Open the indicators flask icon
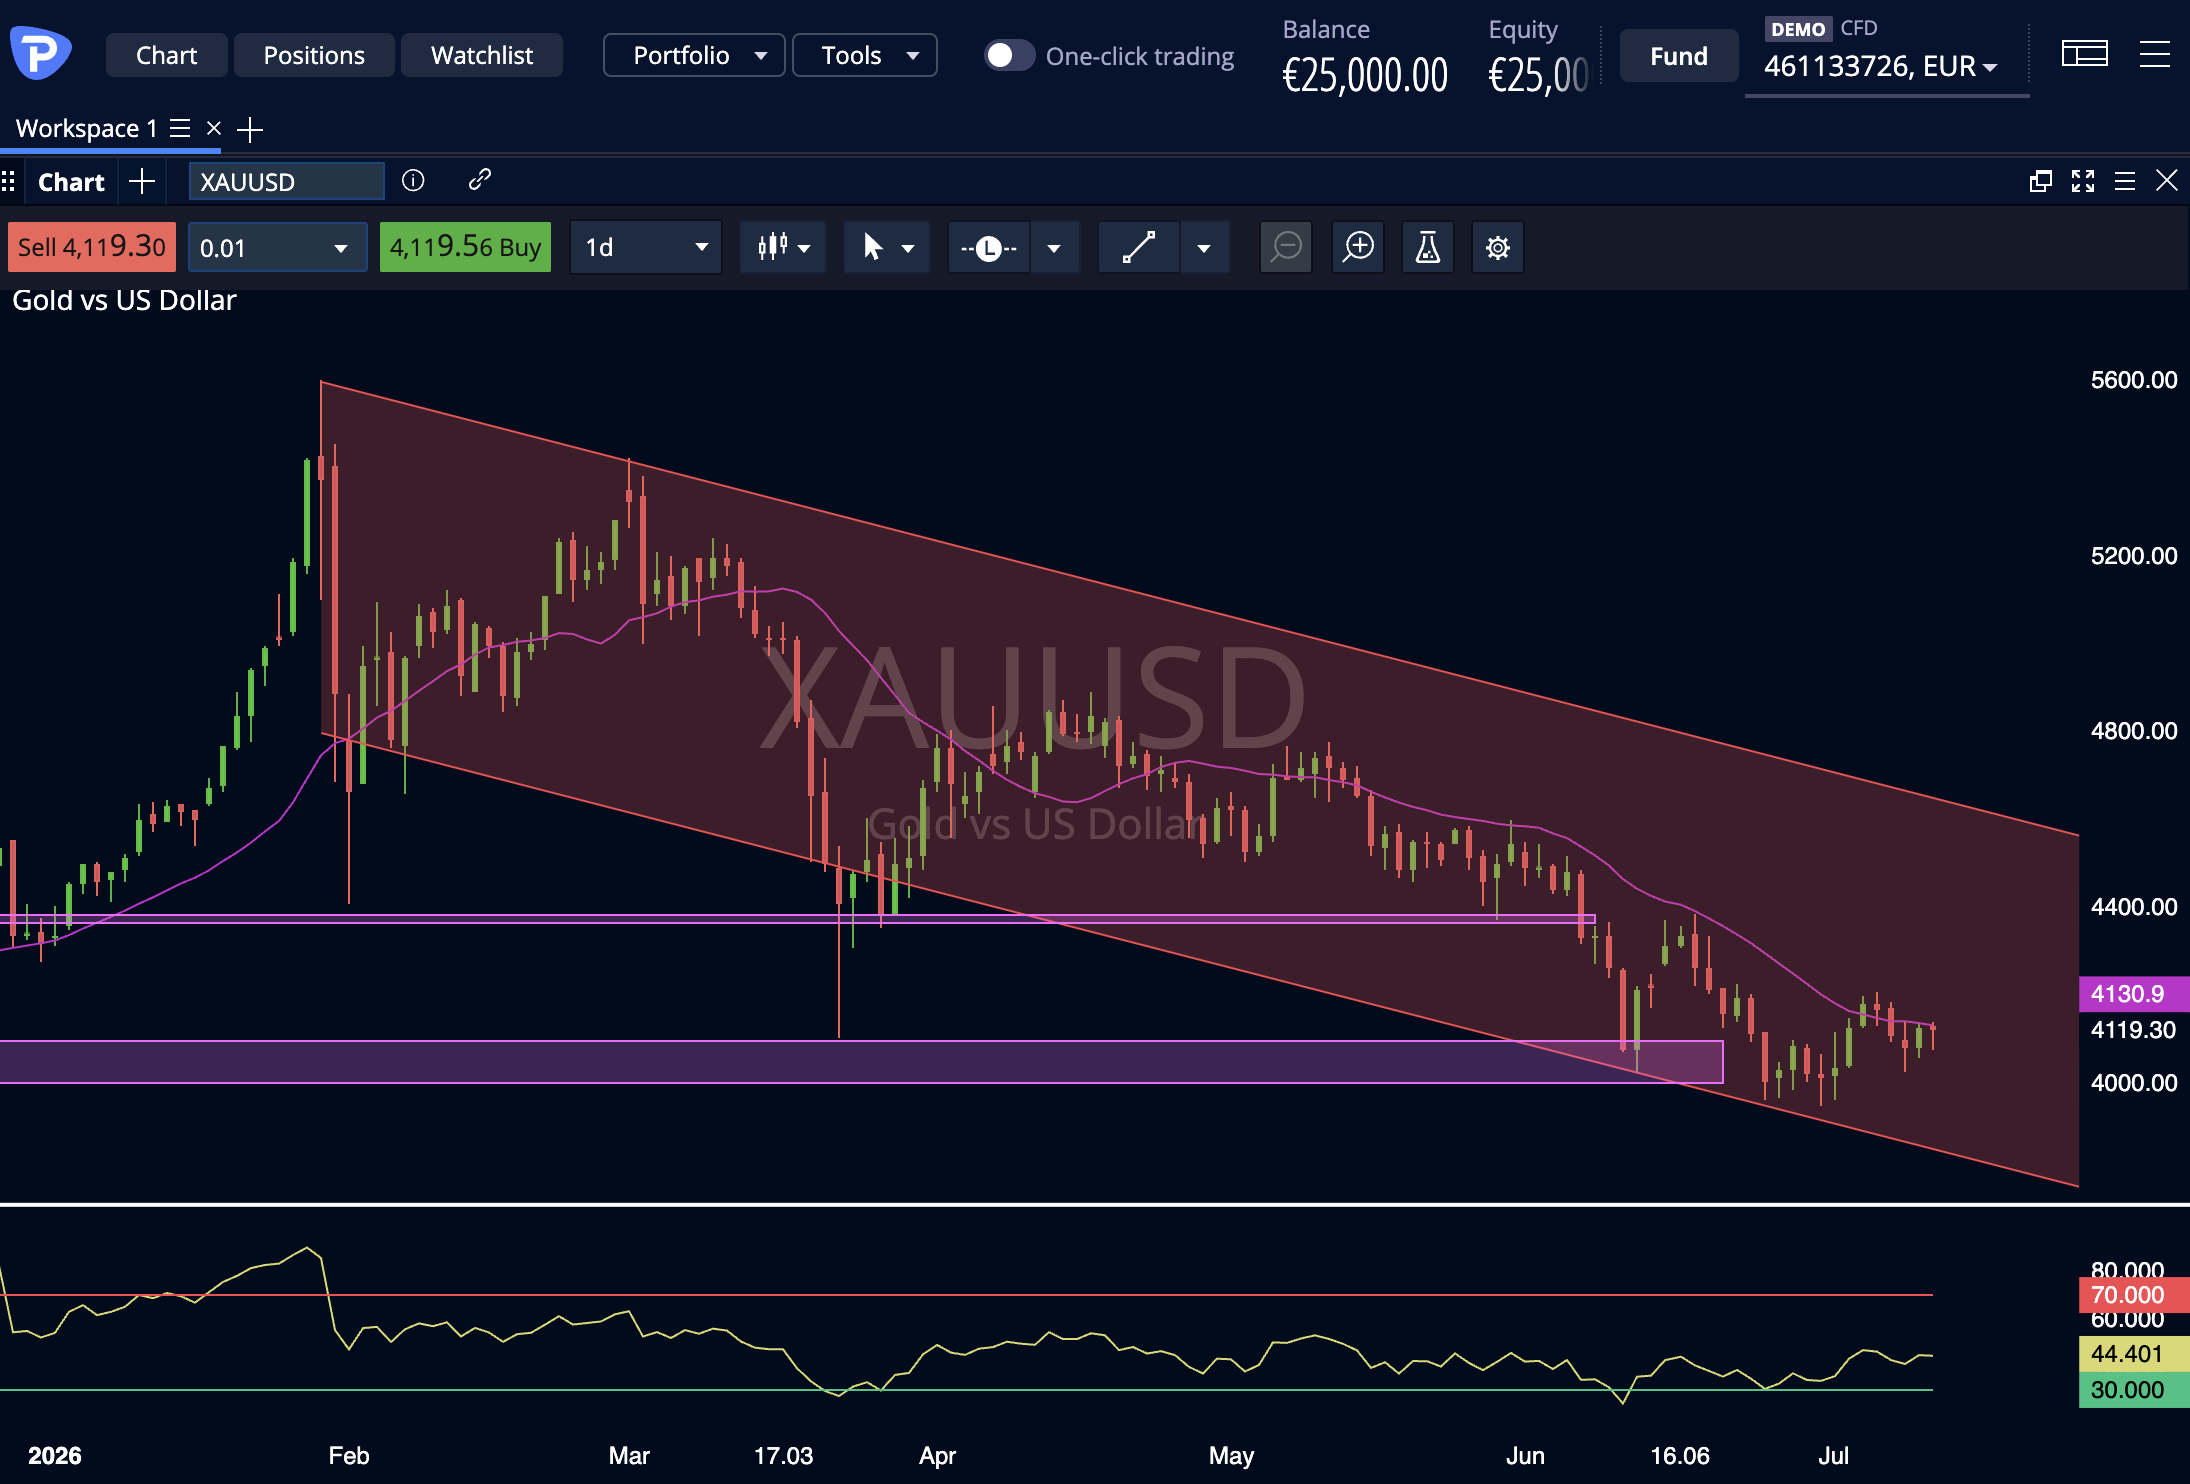The height and width of the screenshot is (1484, 2190). point(1427,247)
